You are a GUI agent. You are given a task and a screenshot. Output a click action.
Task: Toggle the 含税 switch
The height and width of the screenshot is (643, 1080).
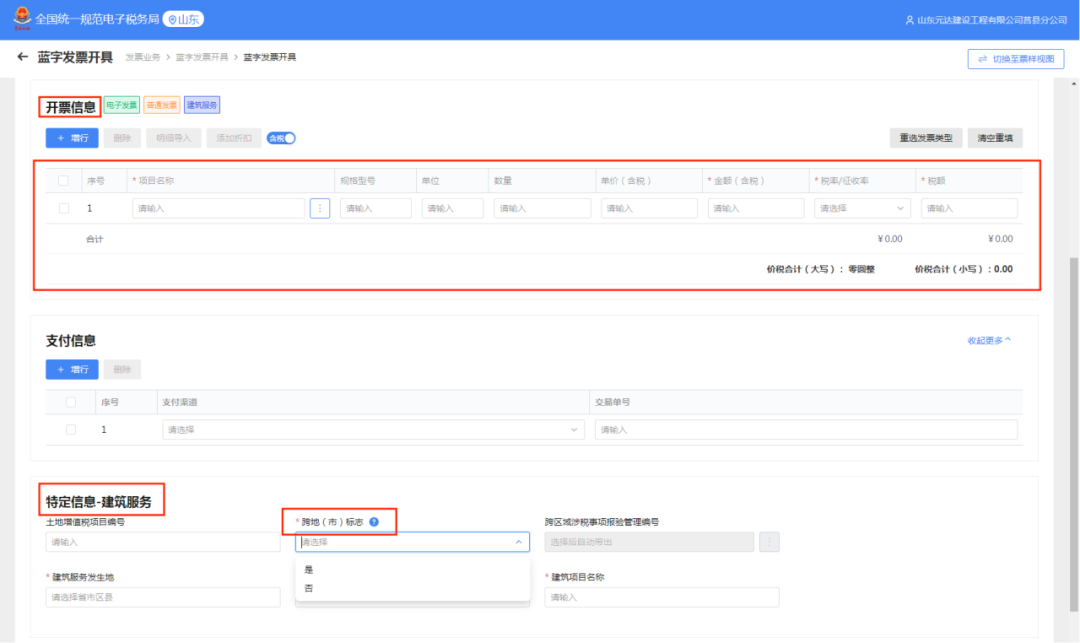coord(281,138)
